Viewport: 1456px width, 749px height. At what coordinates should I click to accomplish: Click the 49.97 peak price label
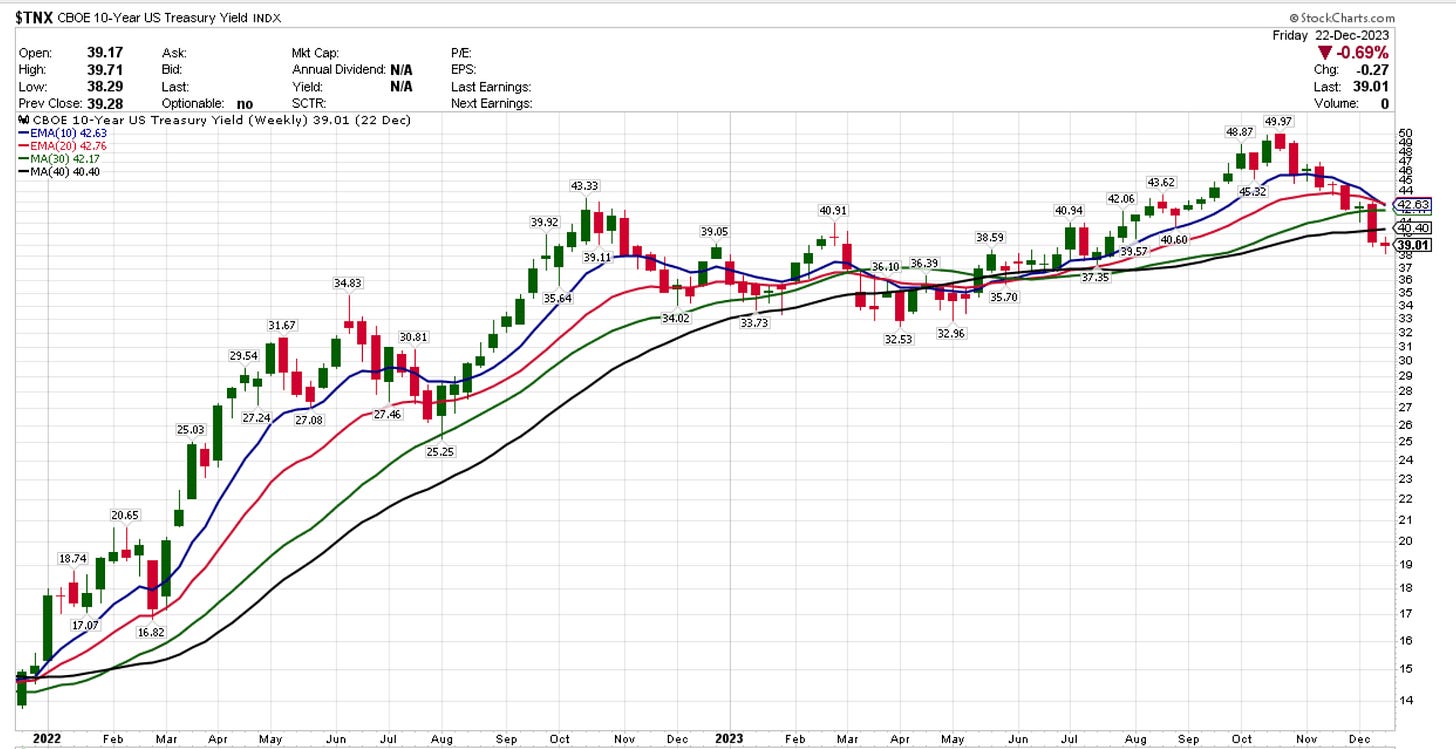coord(1278,121)
